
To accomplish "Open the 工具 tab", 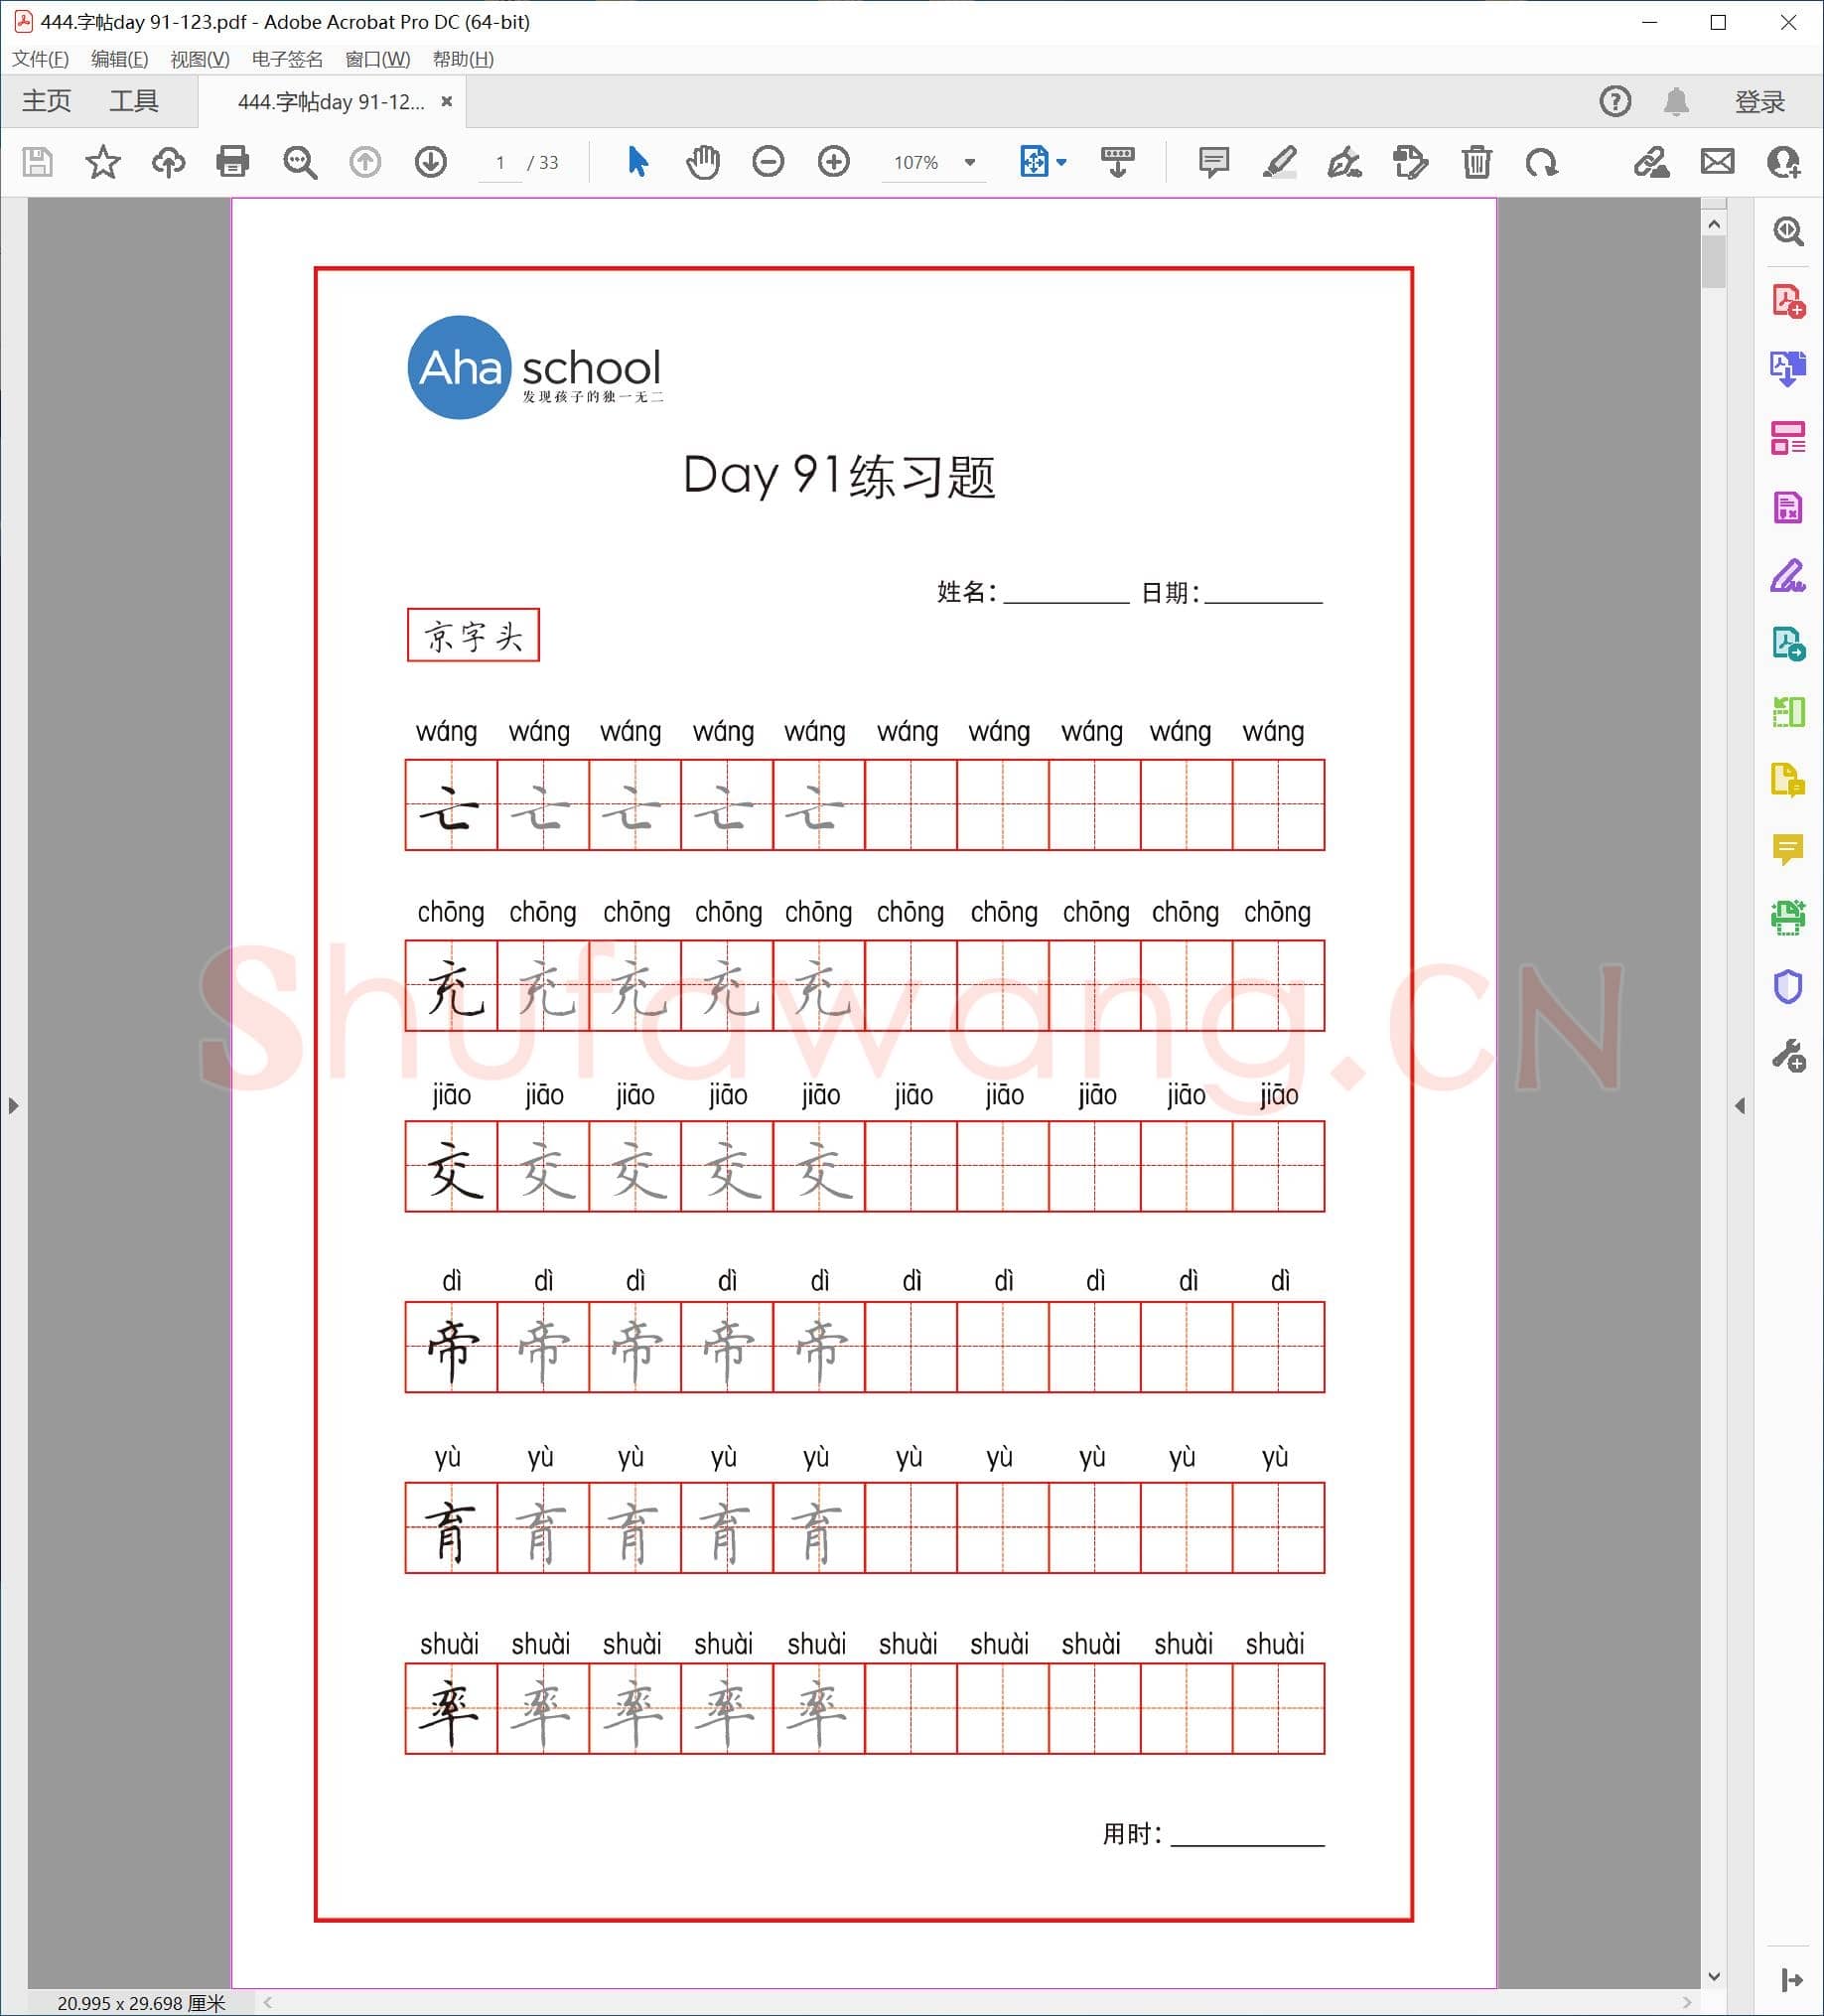I will point(133,100).
